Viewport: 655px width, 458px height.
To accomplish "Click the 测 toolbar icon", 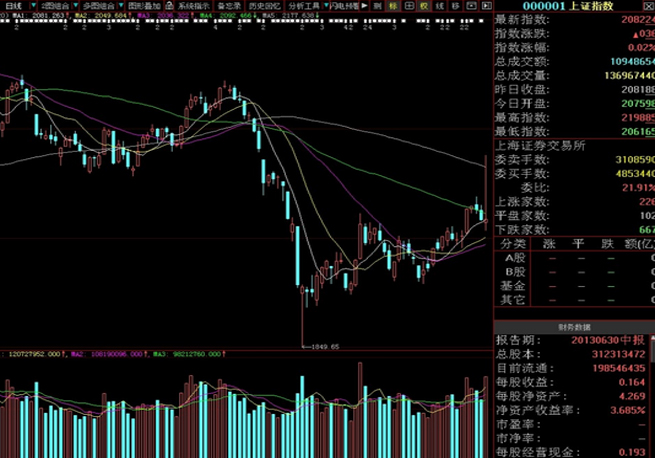I will [375, 6].
